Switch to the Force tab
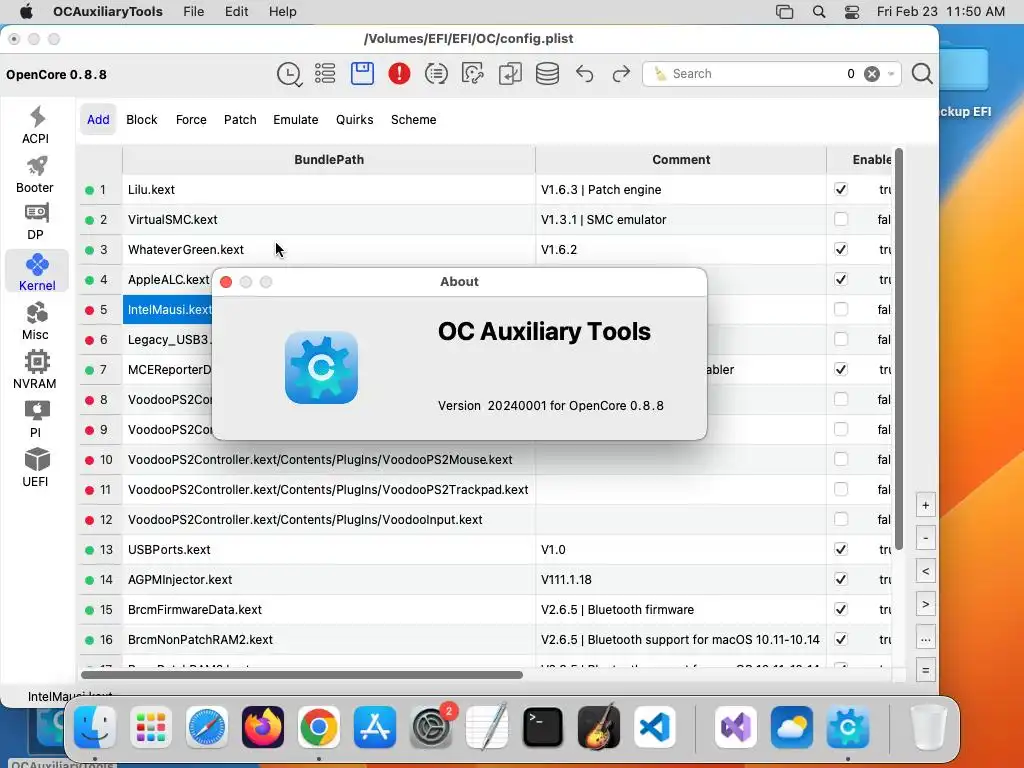This screenshot has height=768, width=1024. 191,120
